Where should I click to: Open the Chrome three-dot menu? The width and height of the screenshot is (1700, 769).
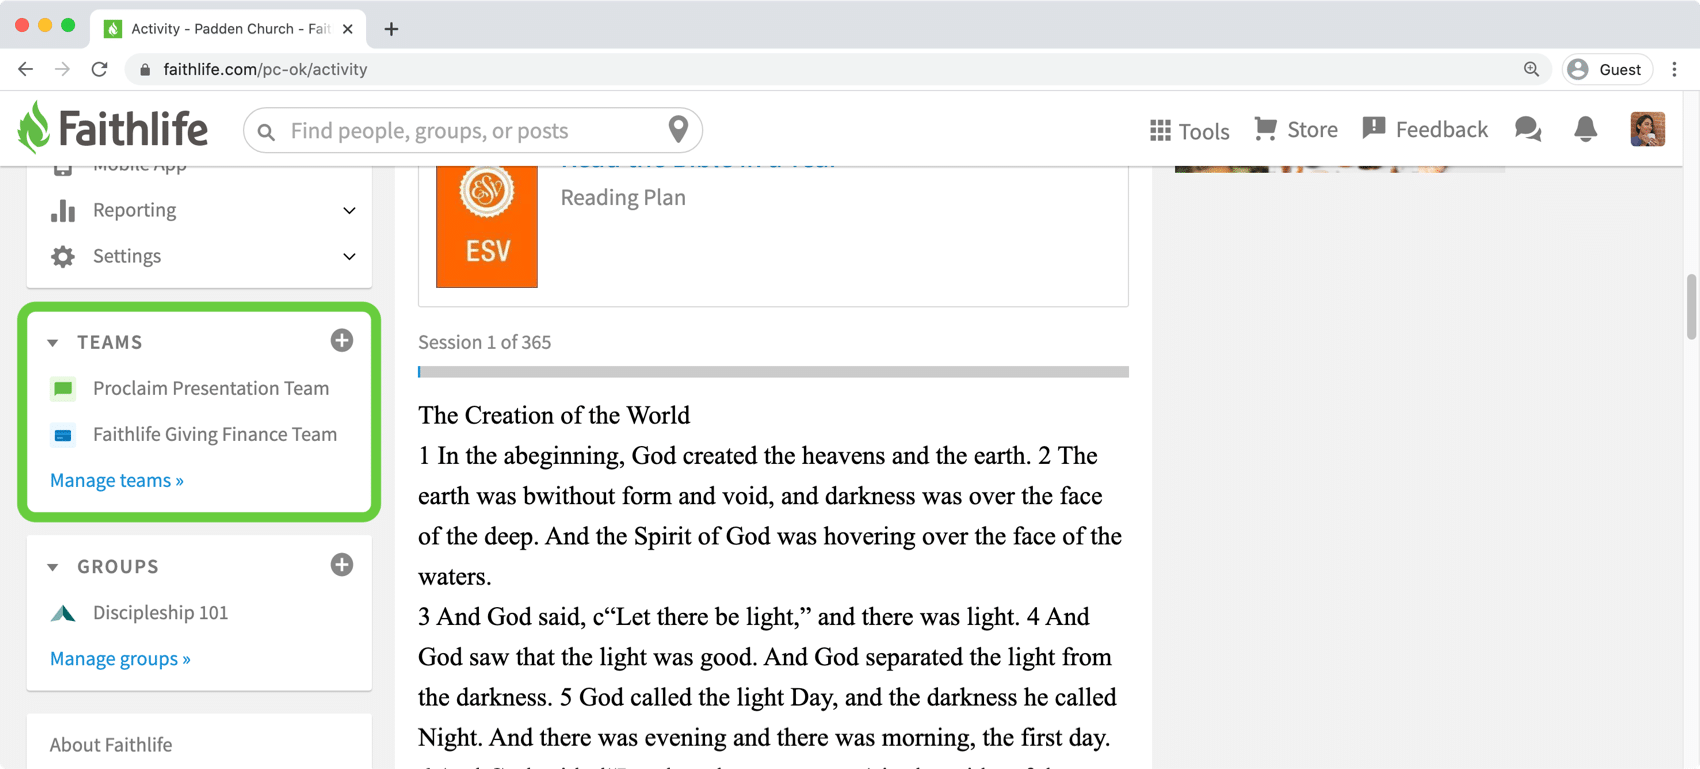click(1675, 69)
